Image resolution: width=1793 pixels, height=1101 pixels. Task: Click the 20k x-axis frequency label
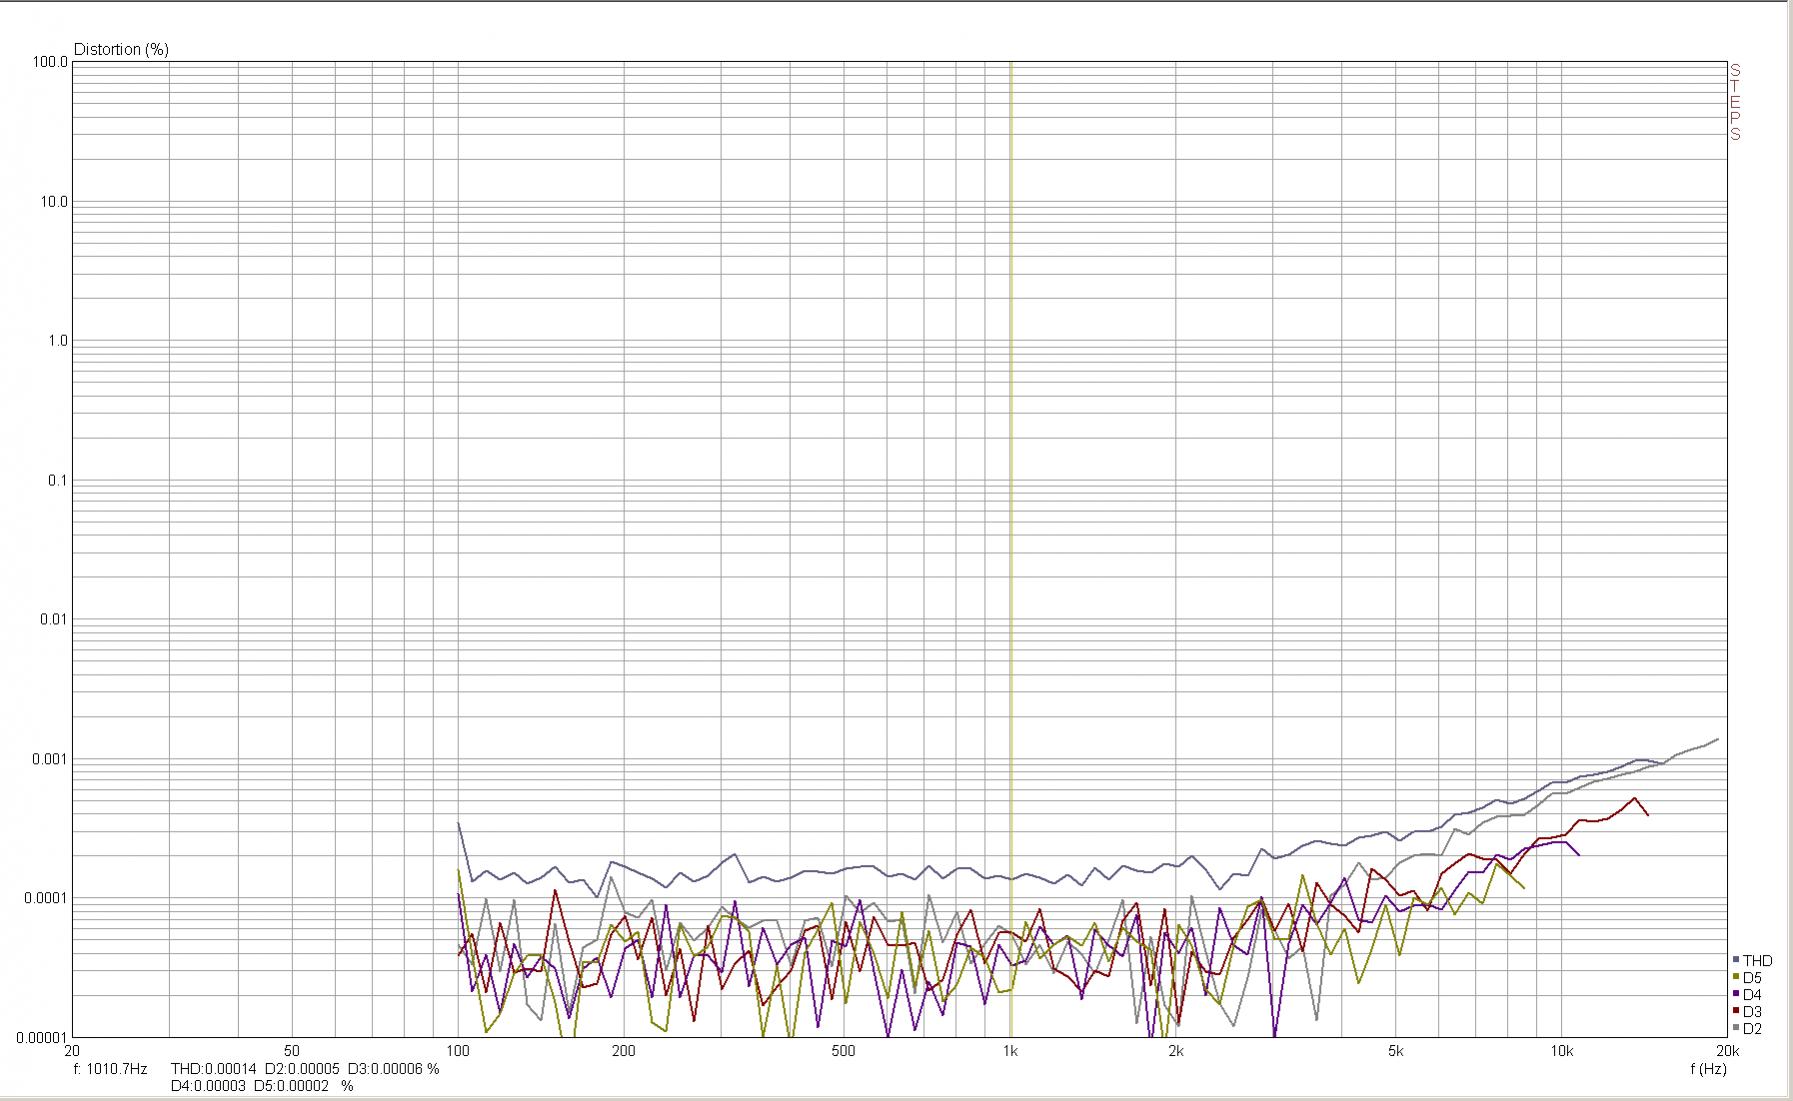[1727, 1051]
